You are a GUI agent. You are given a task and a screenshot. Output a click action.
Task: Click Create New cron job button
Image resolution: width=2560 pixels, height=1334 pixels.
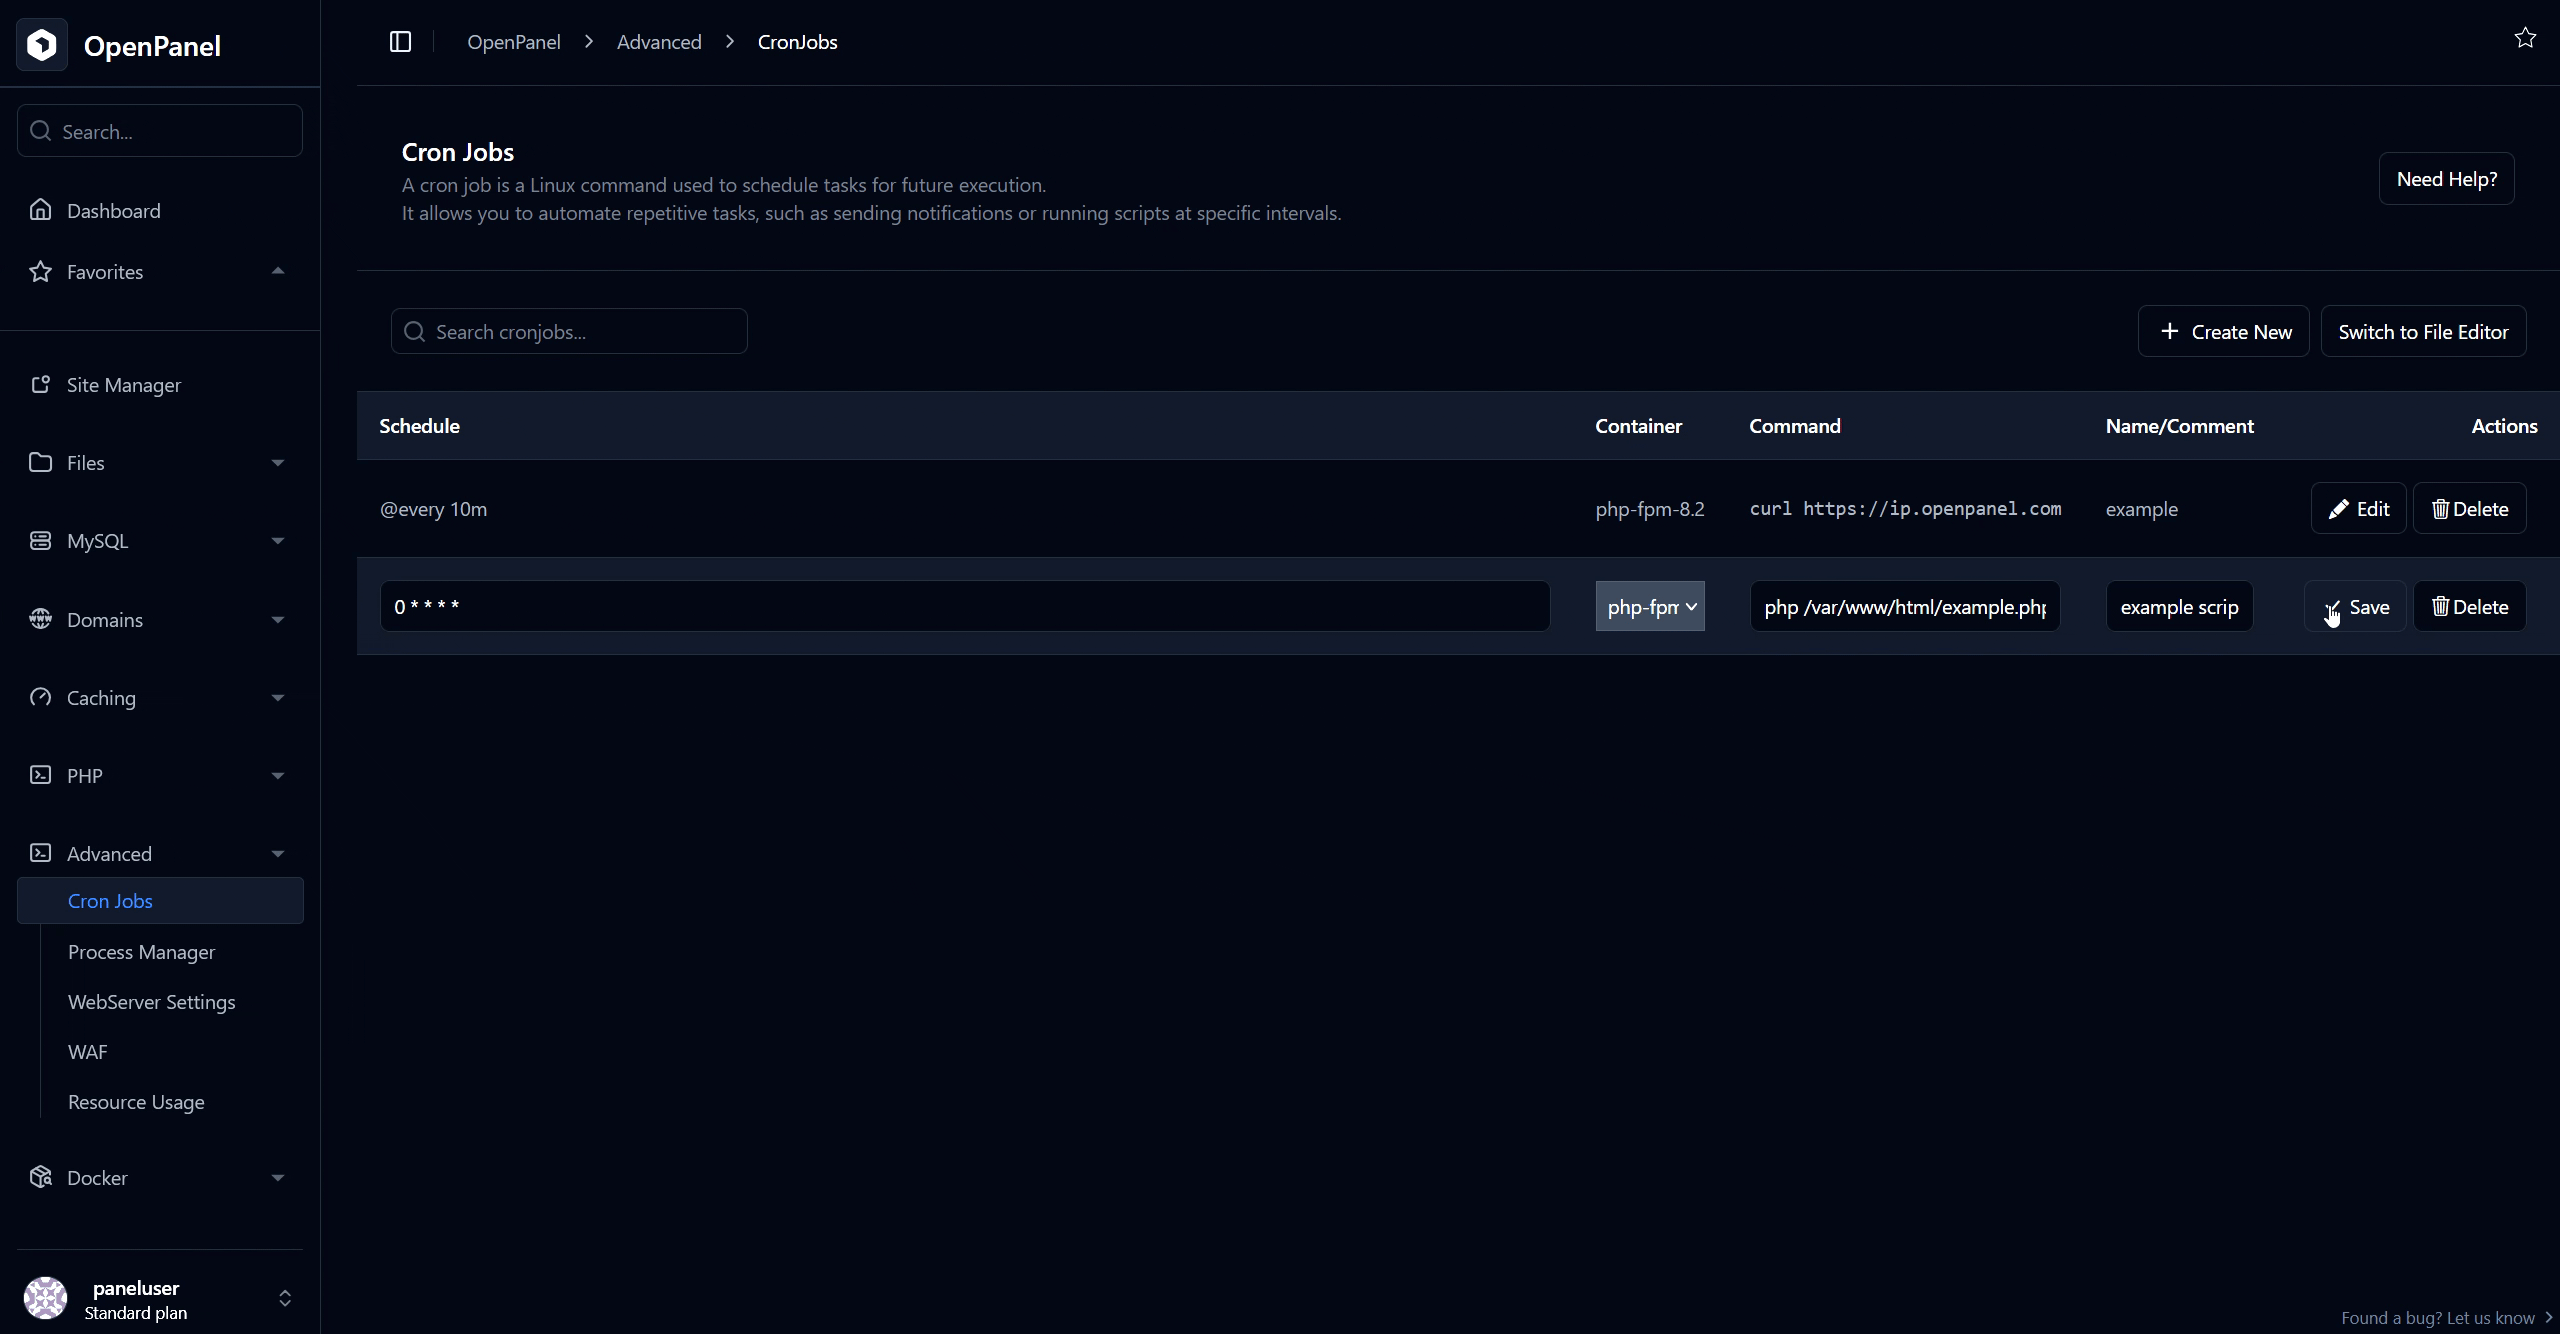(x=2223, y=332)
